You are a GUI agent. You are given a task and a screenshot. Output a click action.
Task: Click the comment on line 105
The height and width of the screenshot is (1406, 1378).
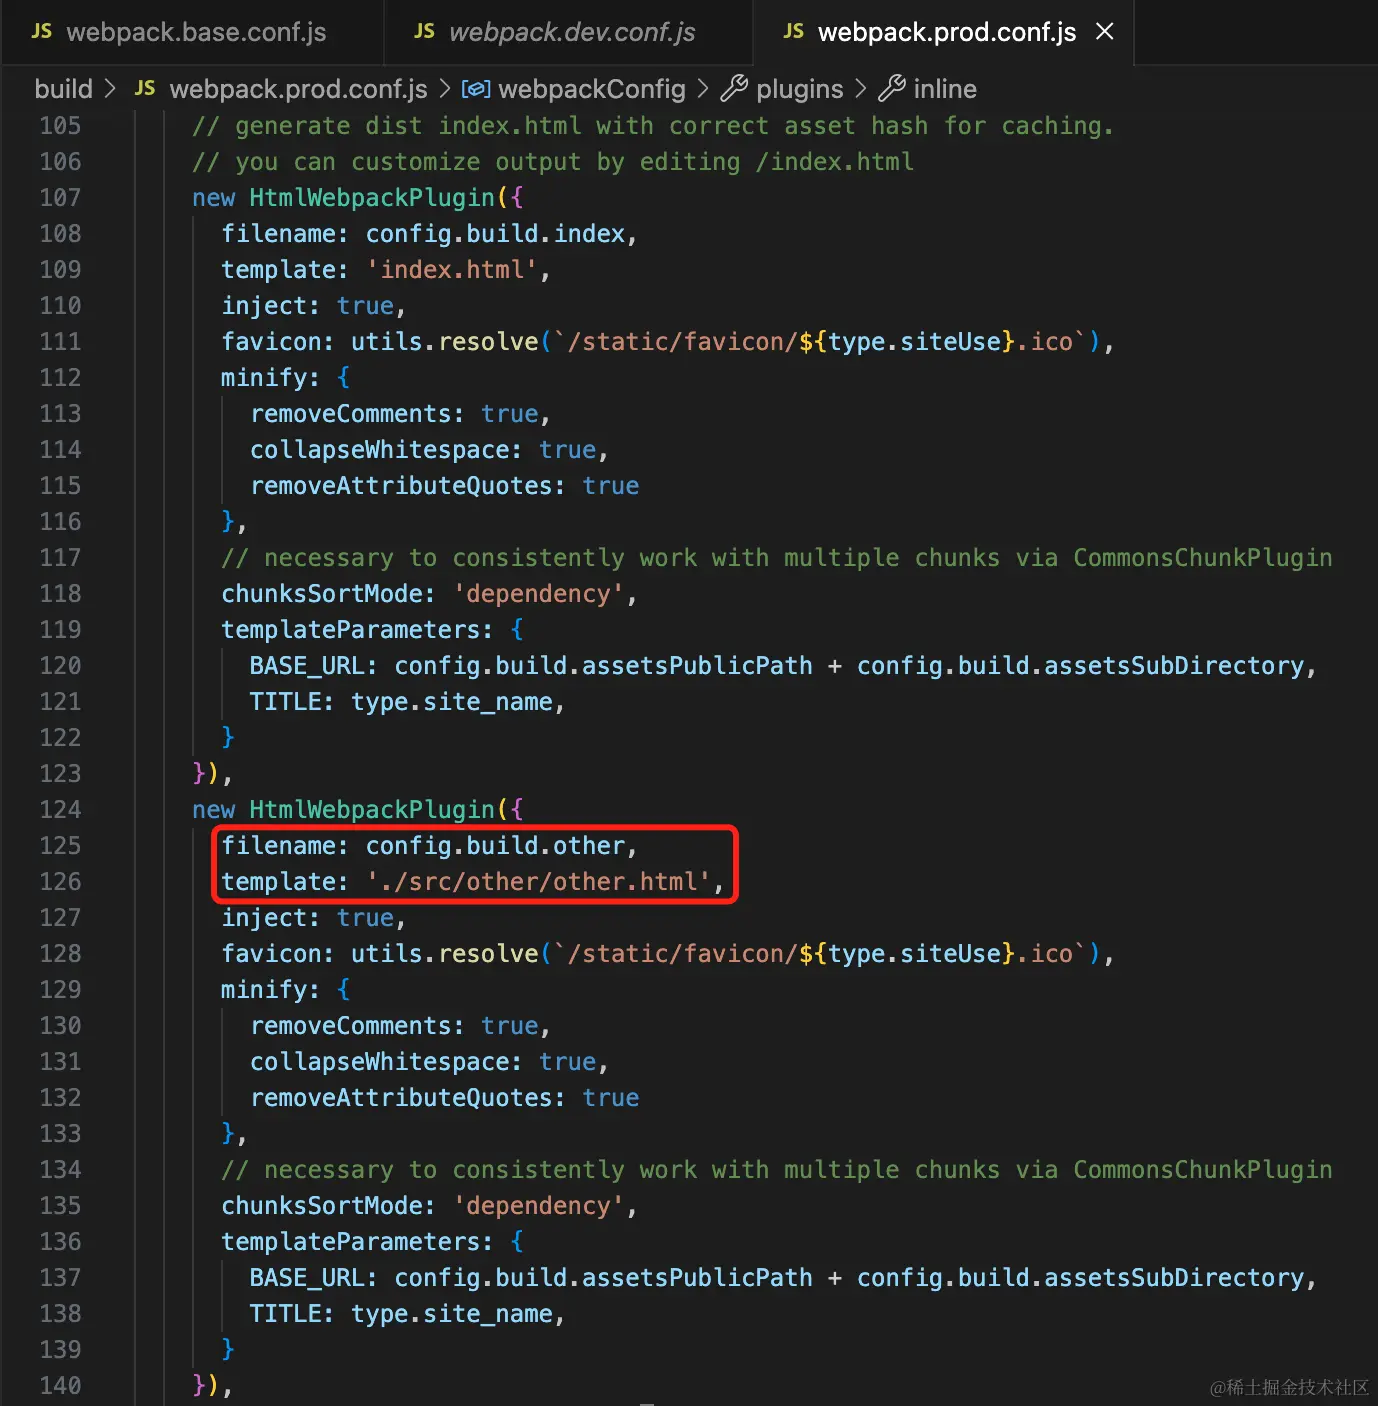(x=653, y=126)
